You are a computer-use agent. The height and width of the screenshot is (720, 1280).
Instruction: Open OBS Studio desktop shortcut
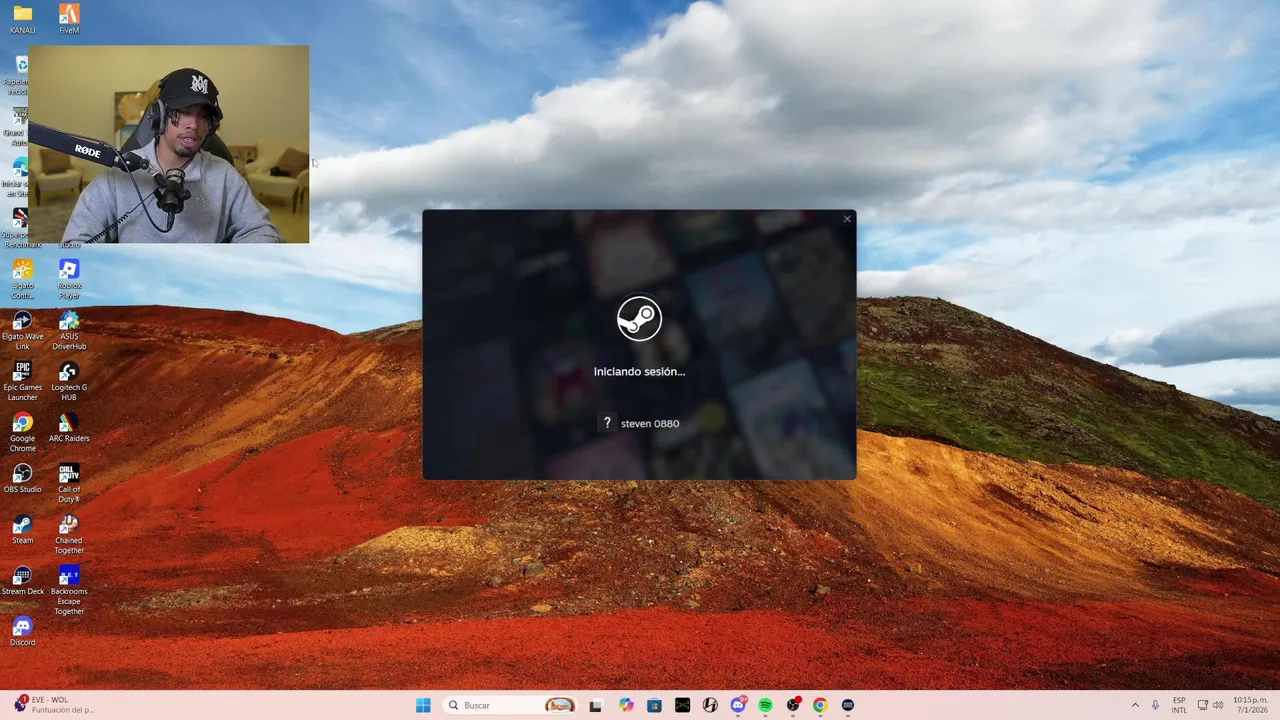[22, 478]
